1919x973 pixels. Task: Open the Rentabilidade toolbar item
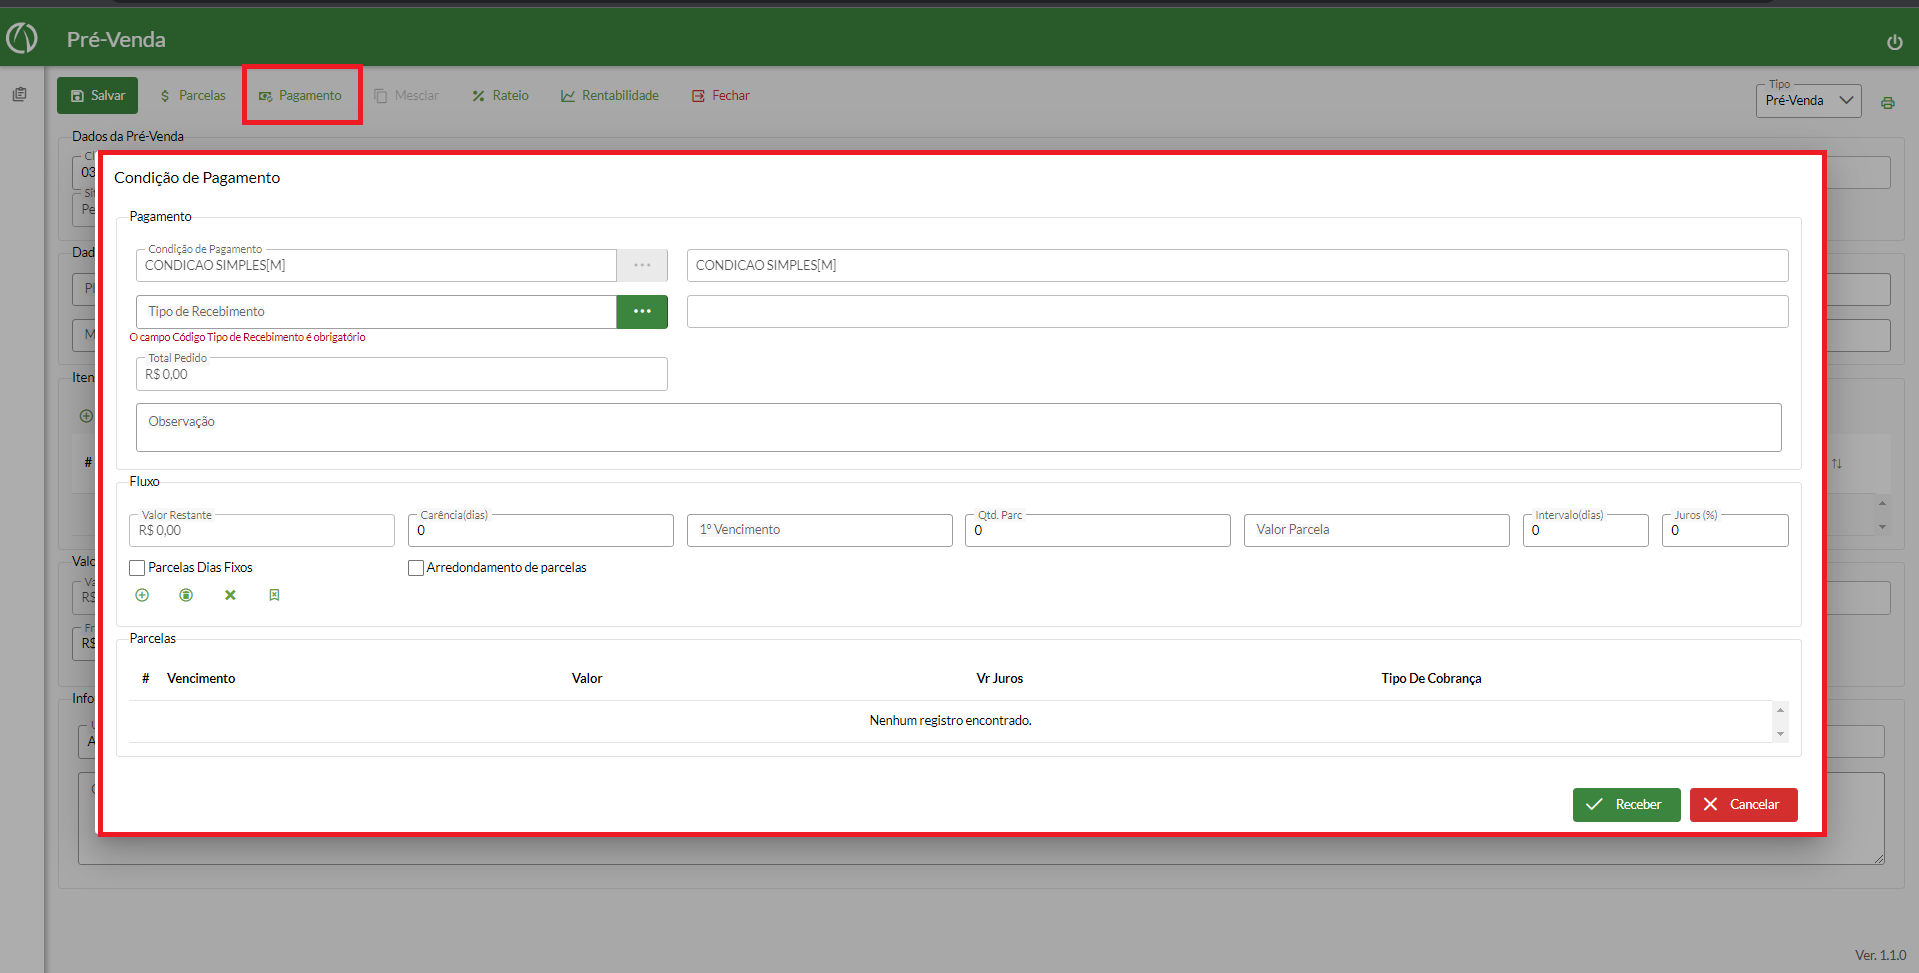click(610, 96)
